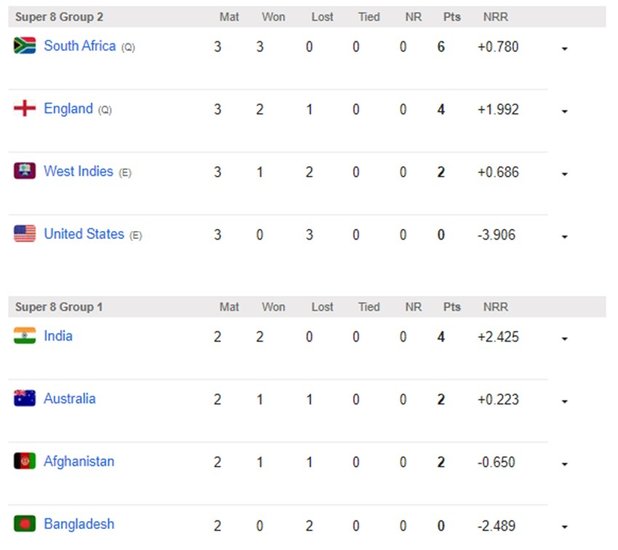This screenshot has width=618, height=550.
Task: Expand the Bangladesh row arrow
Action: pyautogui.click(x=565, y=526)
